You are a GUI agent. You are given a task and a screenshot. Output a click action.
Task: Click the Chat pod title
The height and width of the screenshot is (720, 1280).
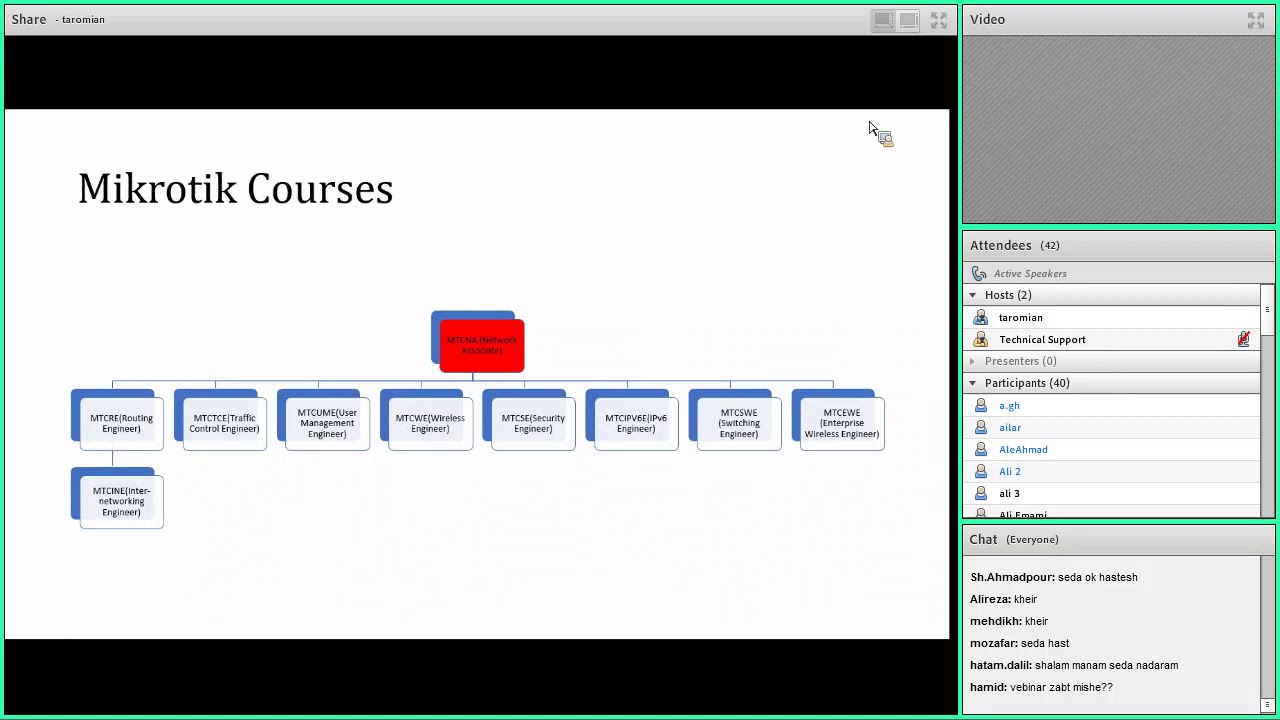tap(983, 539)
